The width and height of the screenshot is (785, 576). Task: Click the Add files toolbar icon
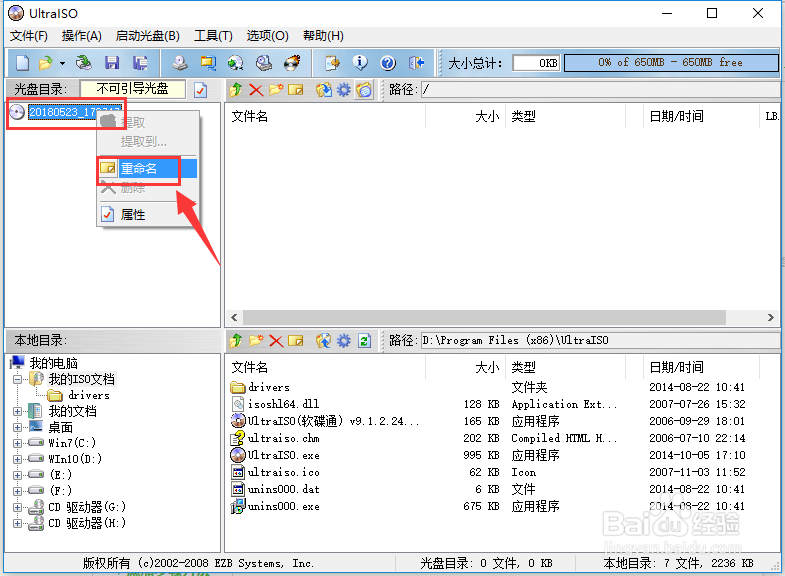pyautogui.click(x=332, y=63)
